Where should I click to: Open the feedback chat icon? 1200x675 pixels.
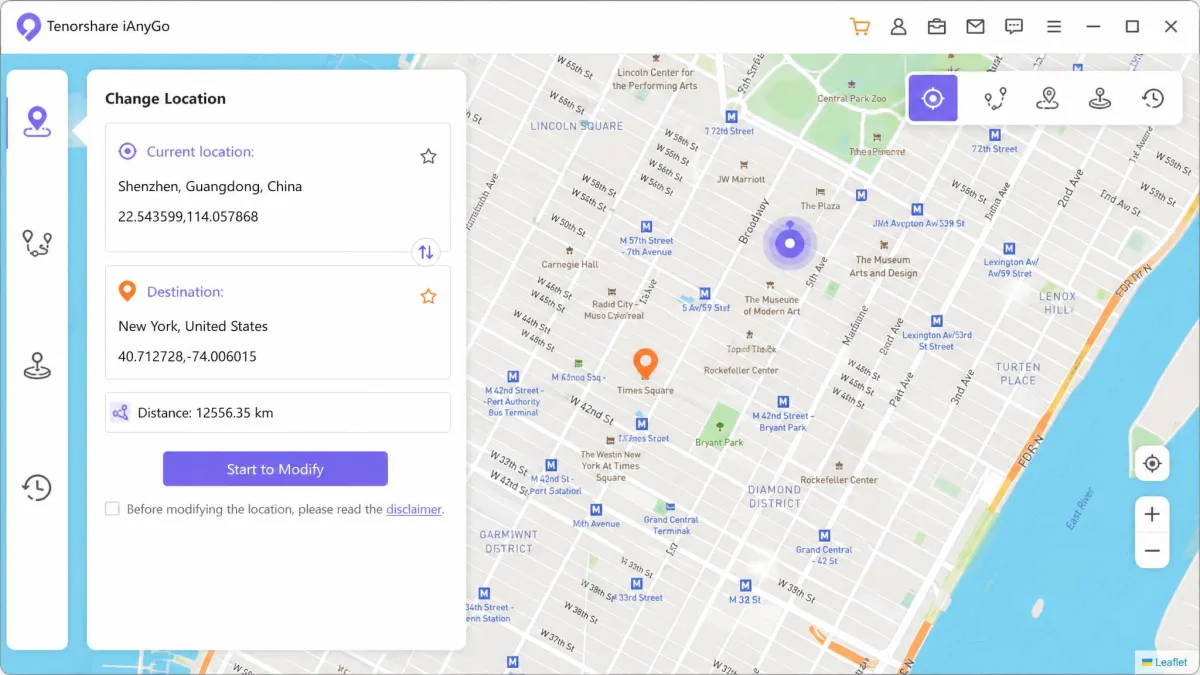1014,27
